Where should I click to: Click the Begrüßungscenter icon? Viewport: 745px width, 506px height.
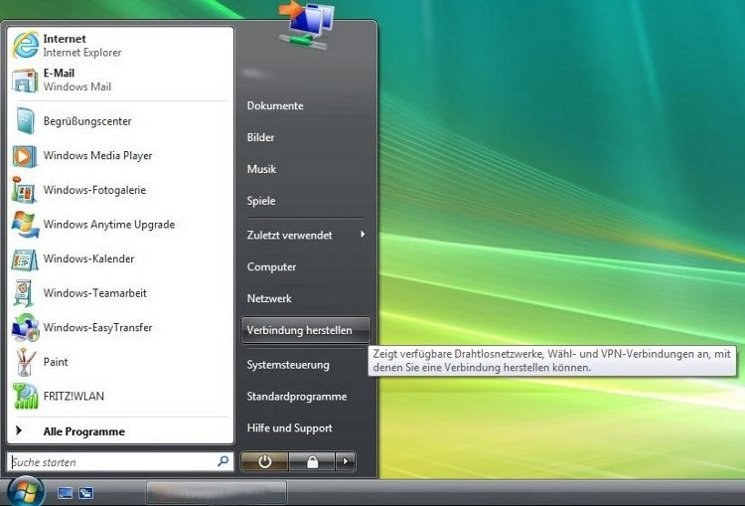pos(25,121)
